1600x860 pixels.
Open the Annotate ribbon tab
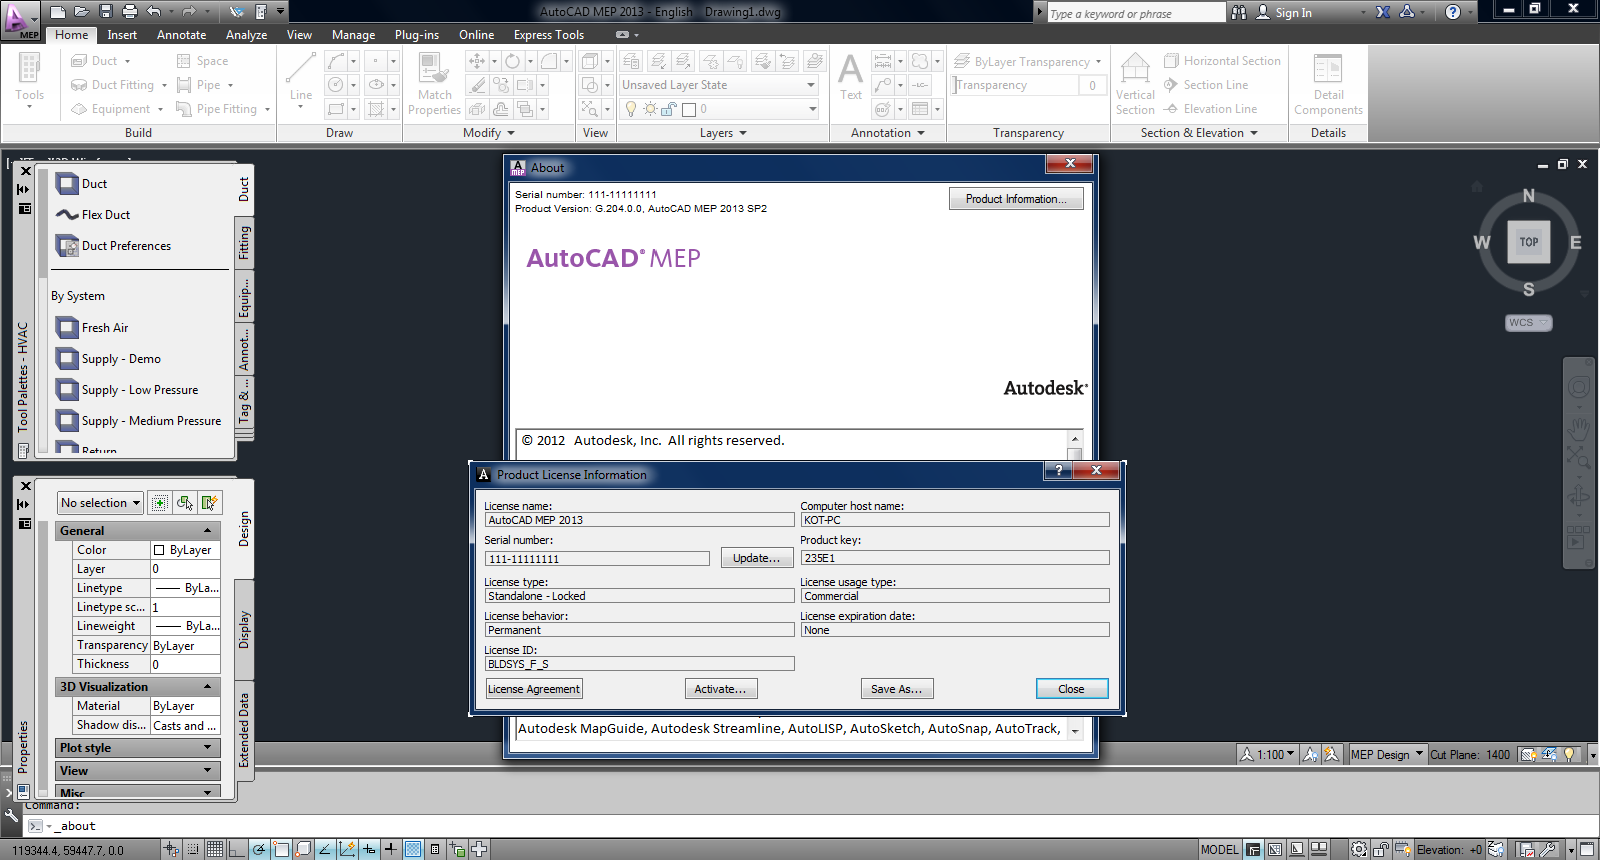pos(181,35)
